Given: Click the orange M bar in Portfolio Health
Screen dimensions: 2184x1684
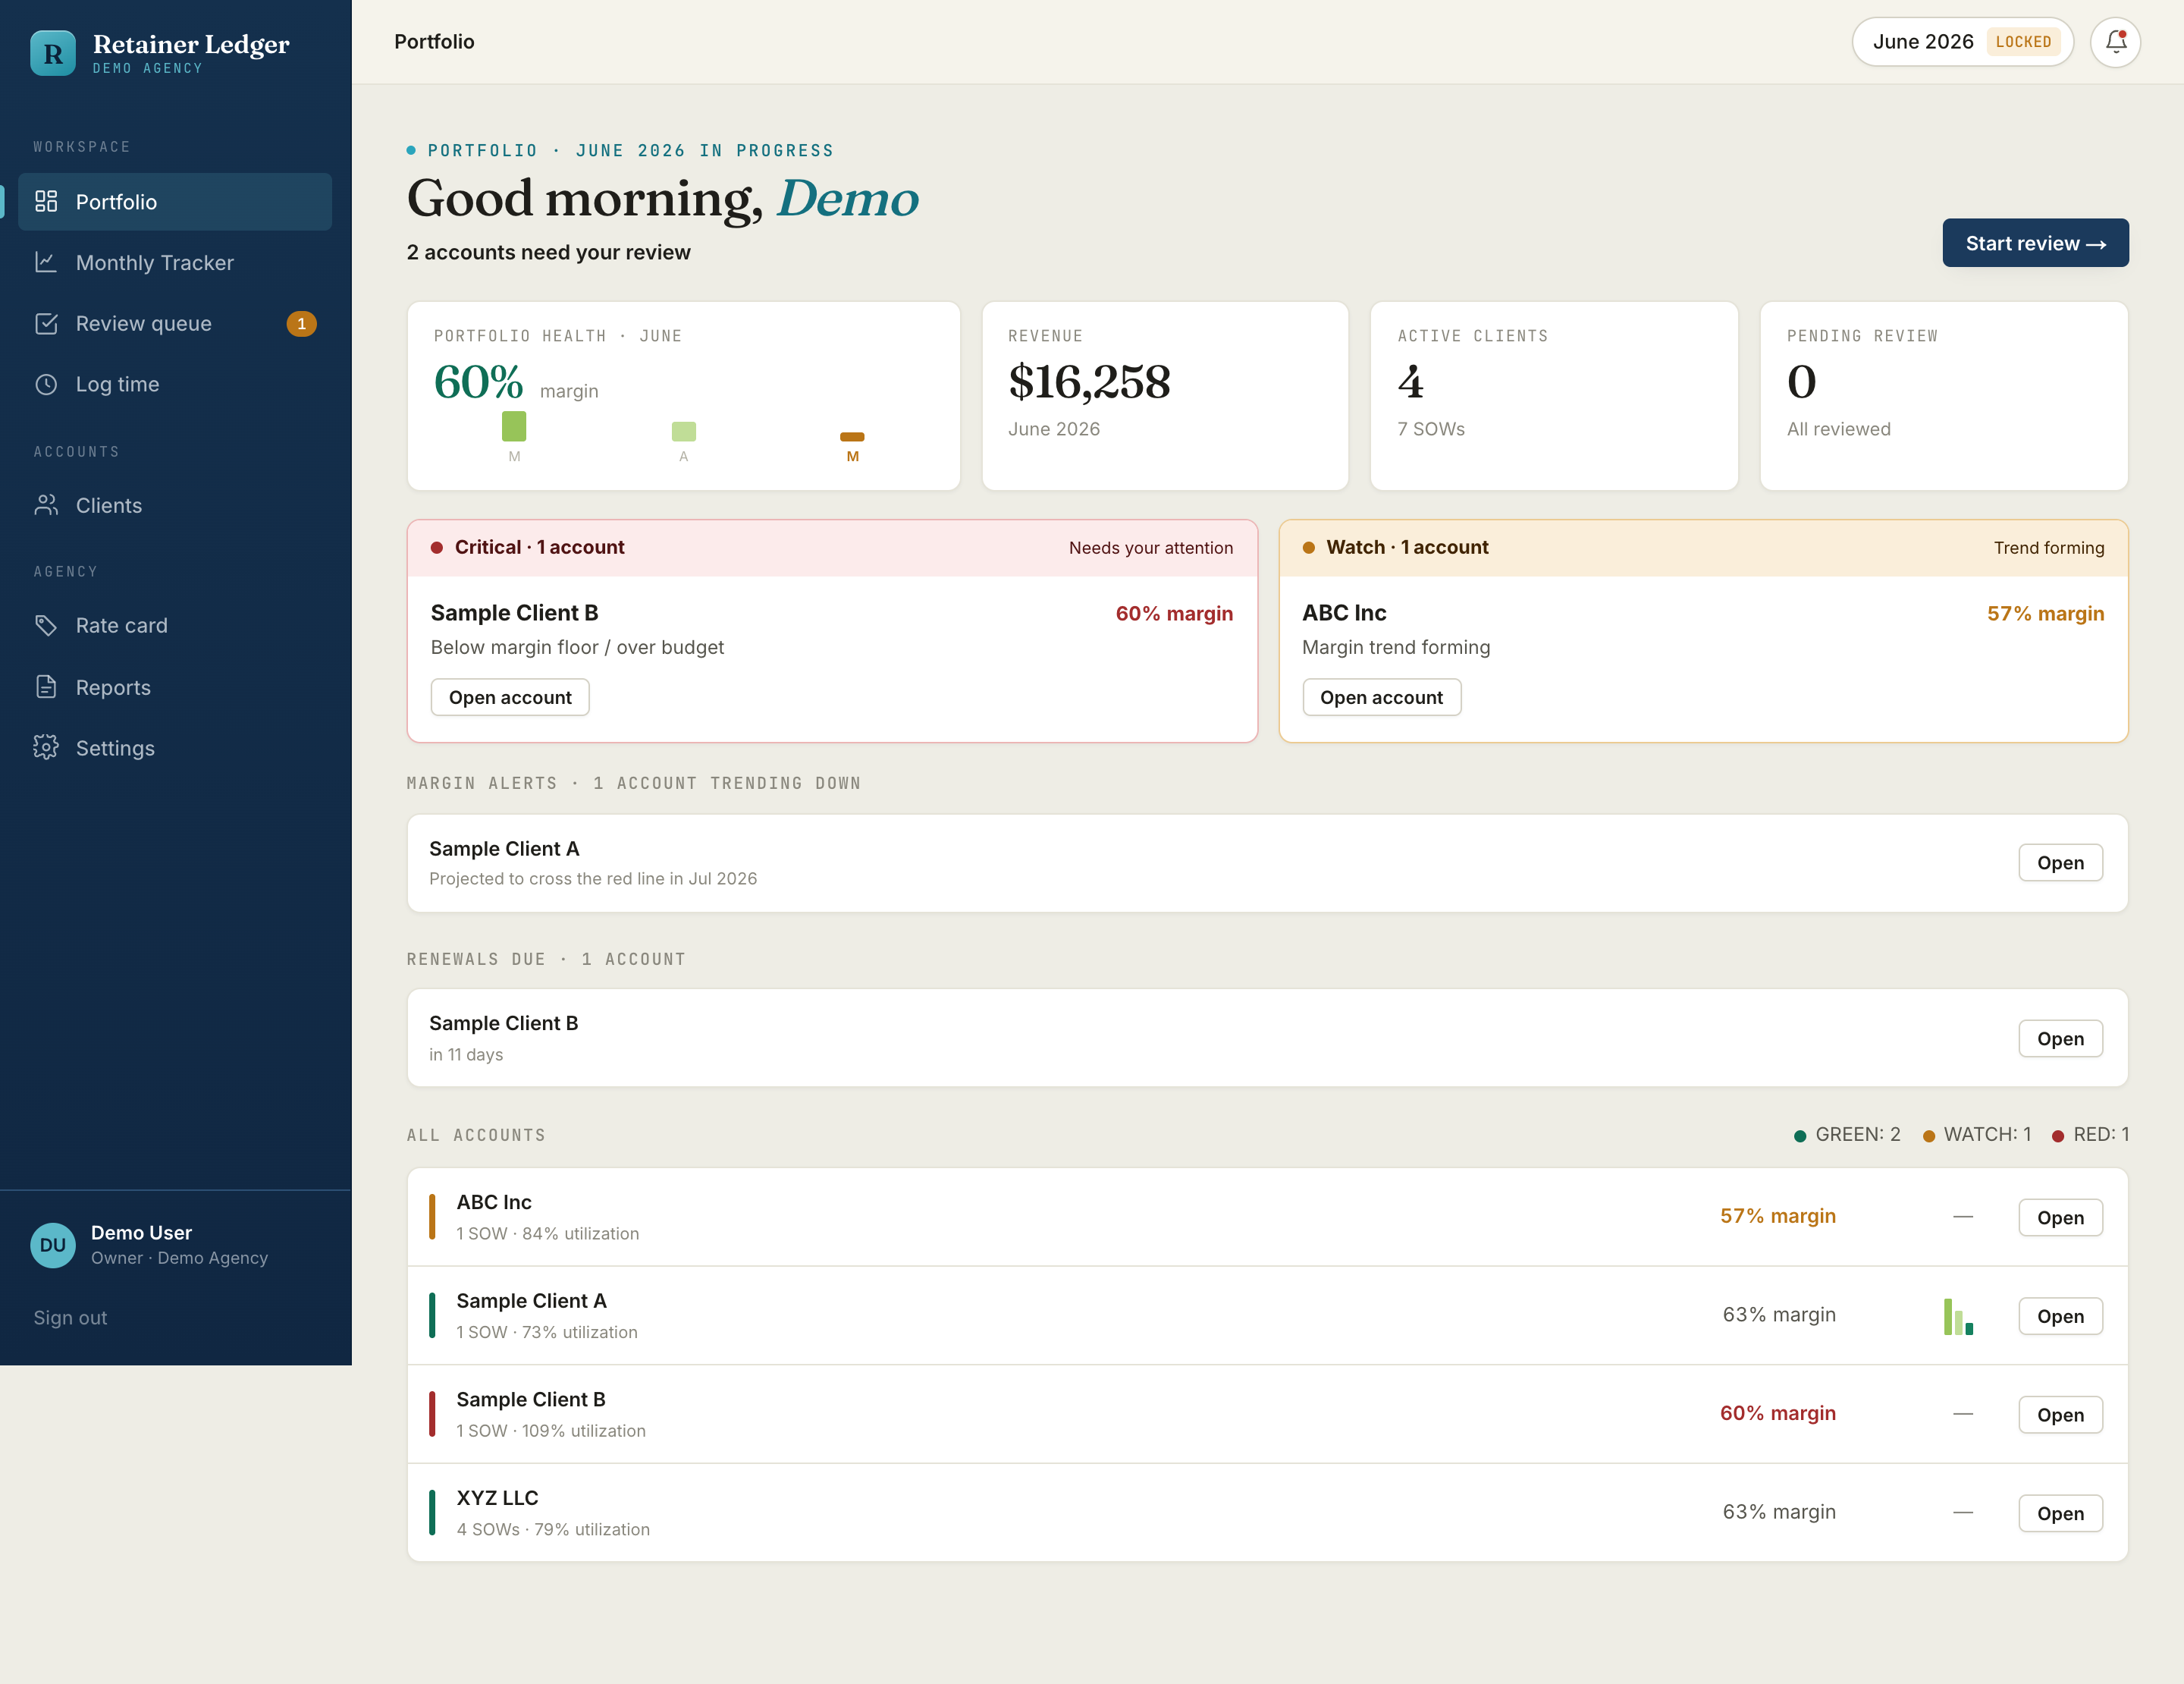Looking at the screenshot, I should point(852,437).
